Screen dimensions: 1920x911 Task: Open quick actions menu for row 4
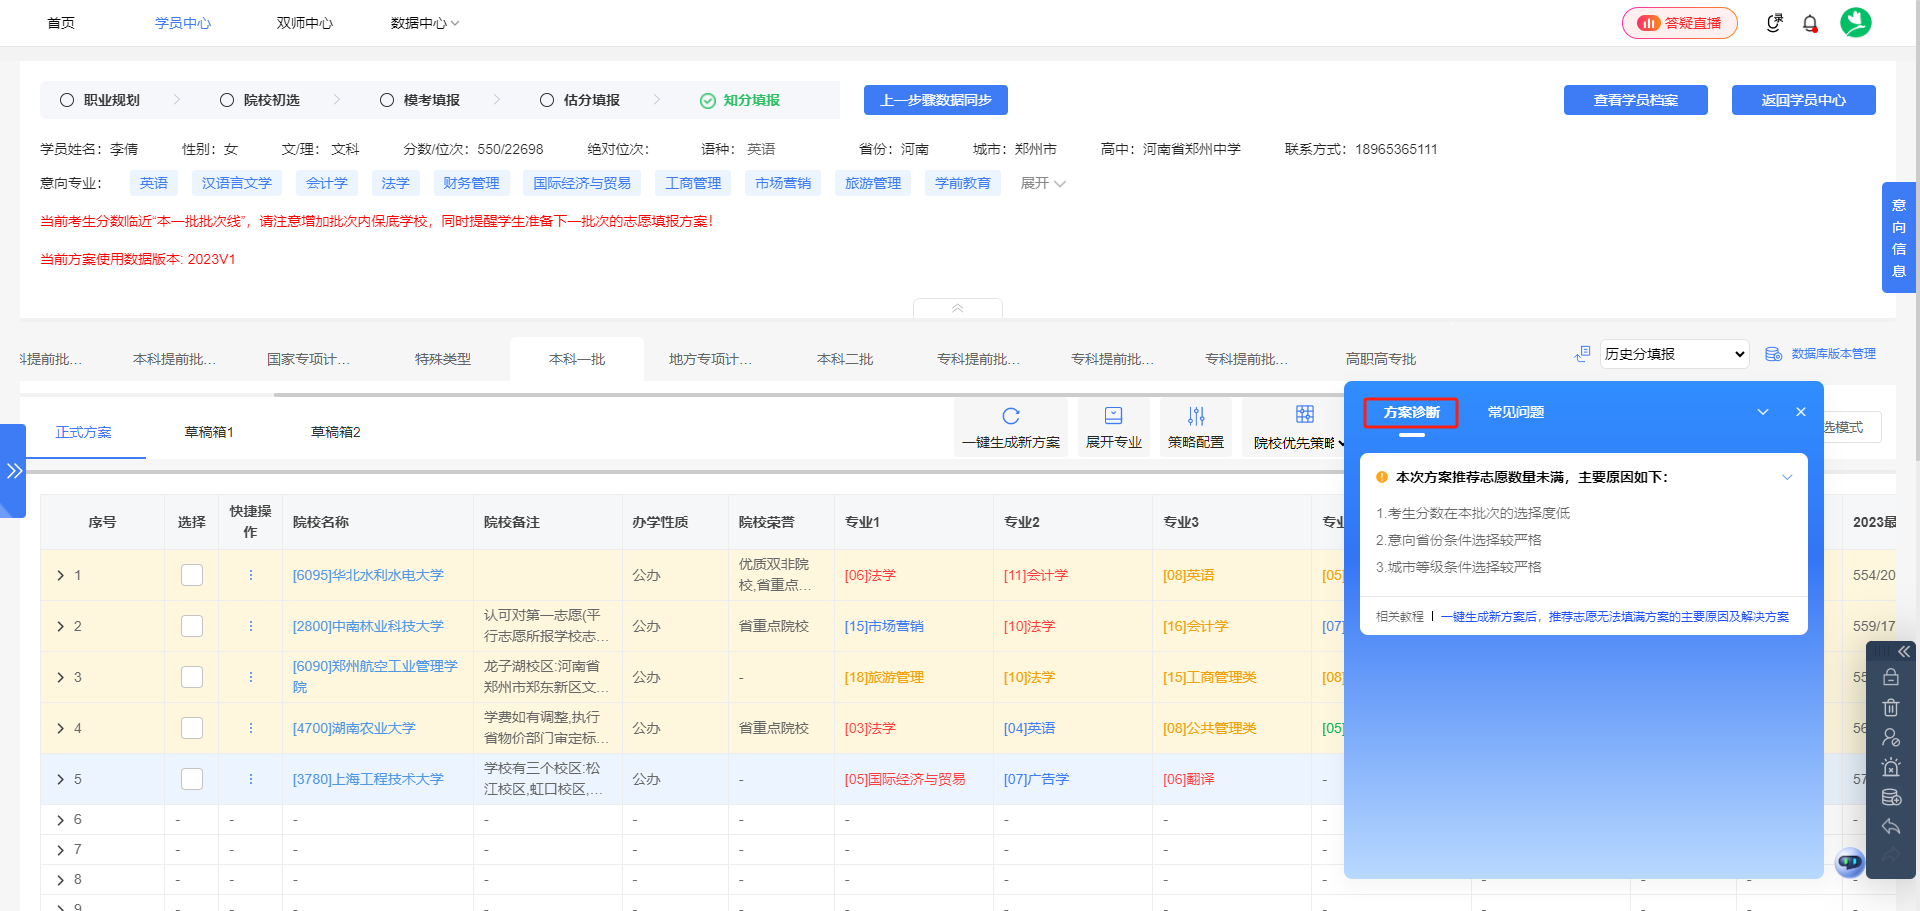pos(251,728)
